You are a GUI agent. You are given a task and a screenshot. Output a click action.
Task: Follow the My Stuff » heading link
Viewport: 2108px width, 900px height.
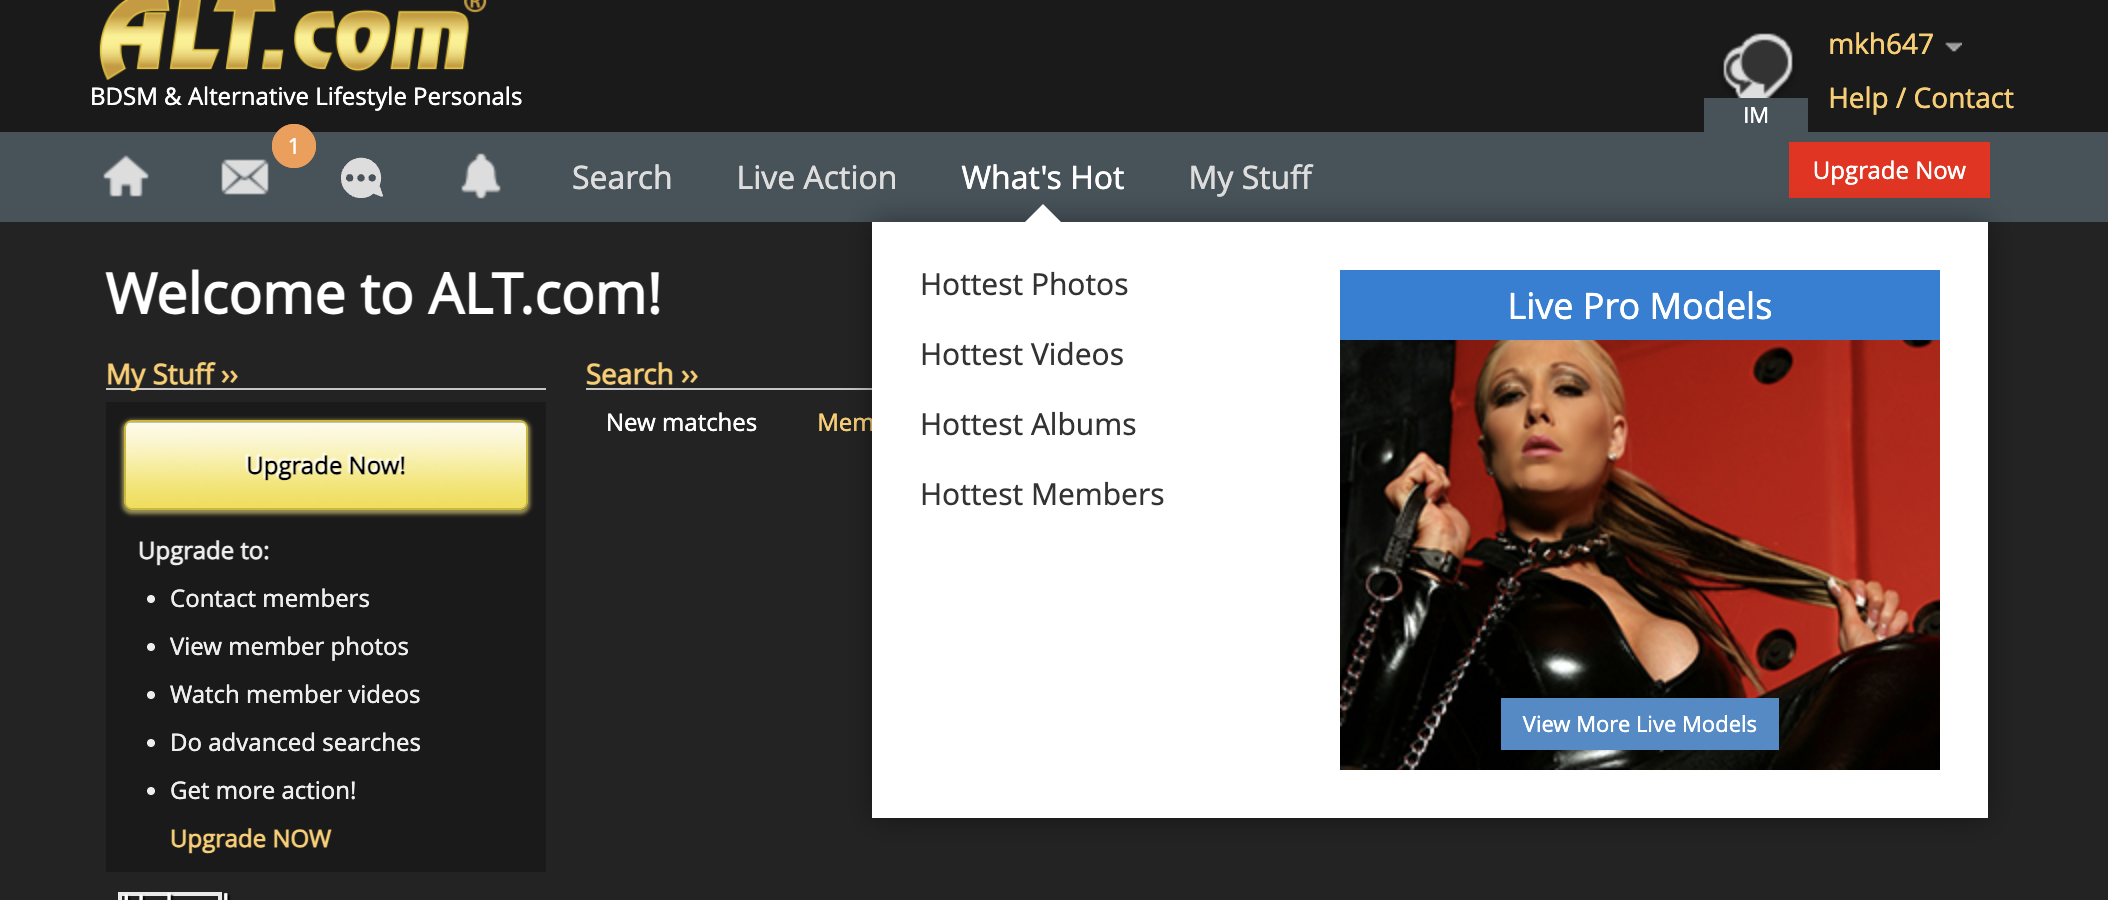coord(172,374)
